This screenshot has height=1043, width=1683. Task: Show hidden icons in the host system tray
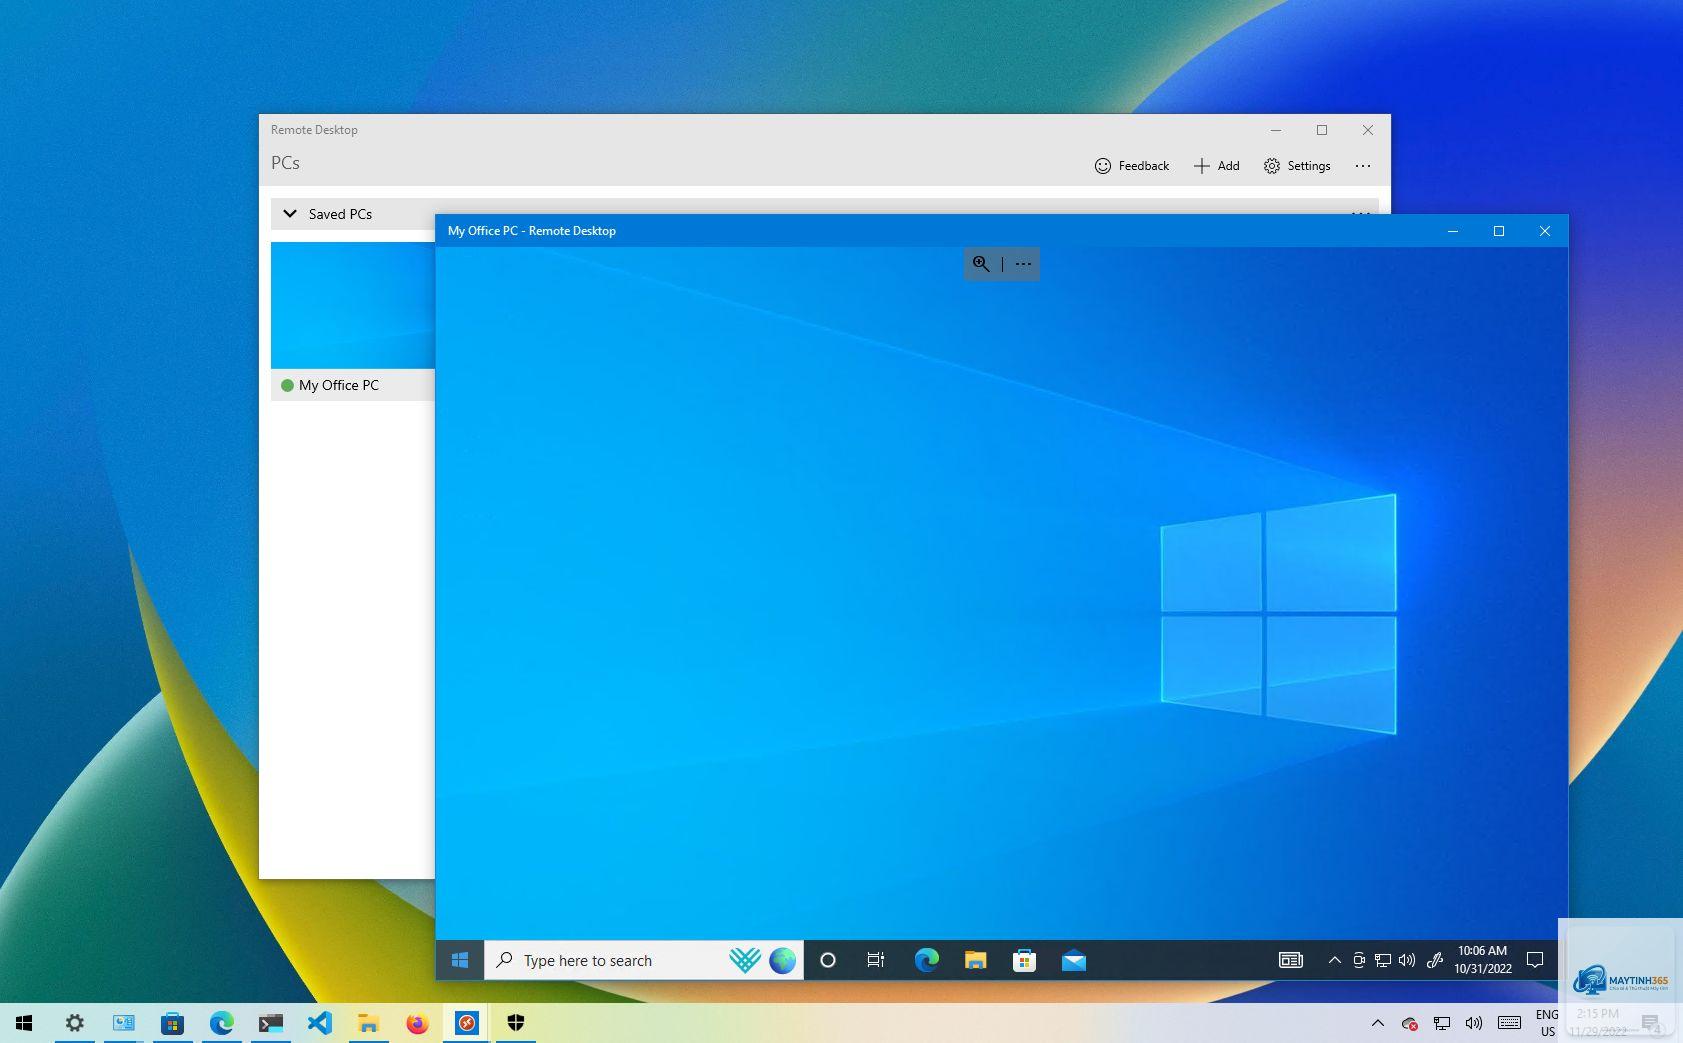click(1377, 1023)
